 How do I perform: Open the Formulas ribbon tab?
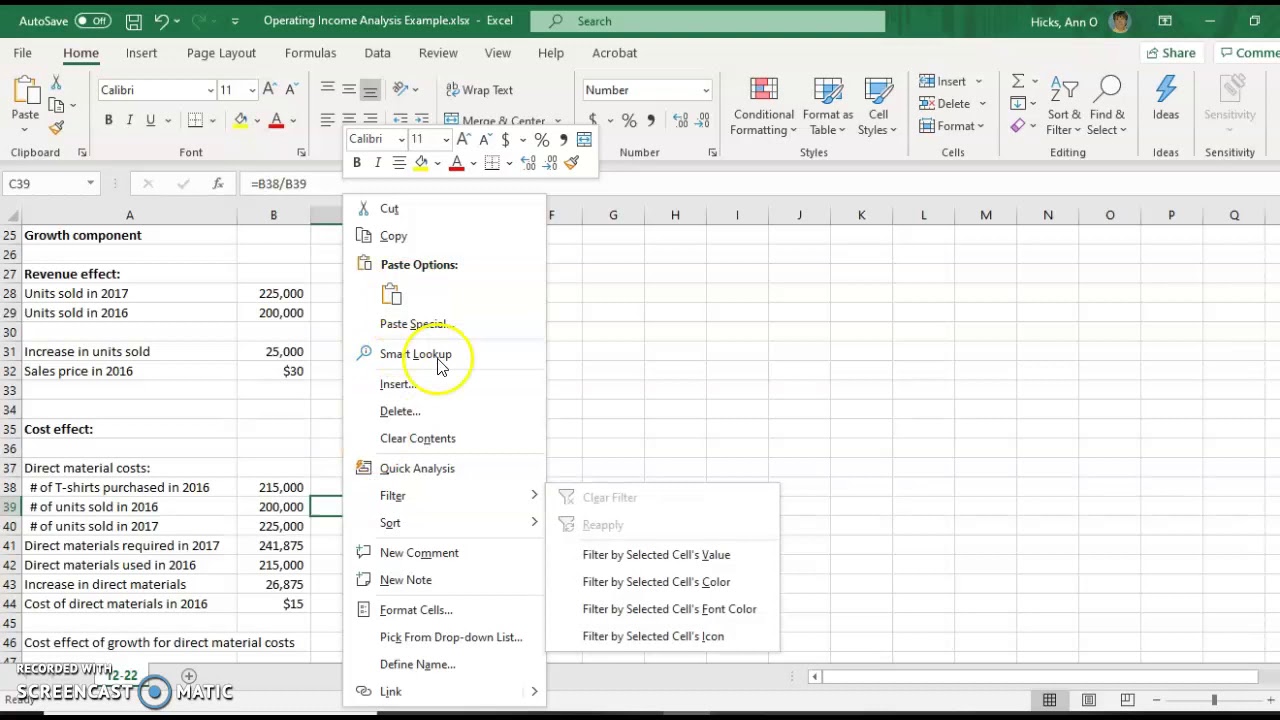[310, 53]
